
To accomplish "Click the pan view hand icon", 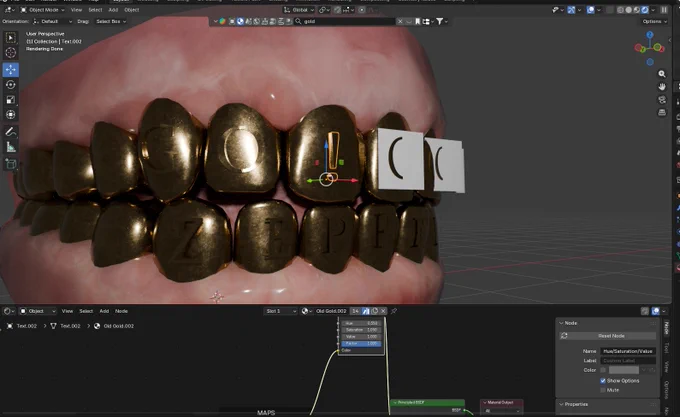I will 662,87.
